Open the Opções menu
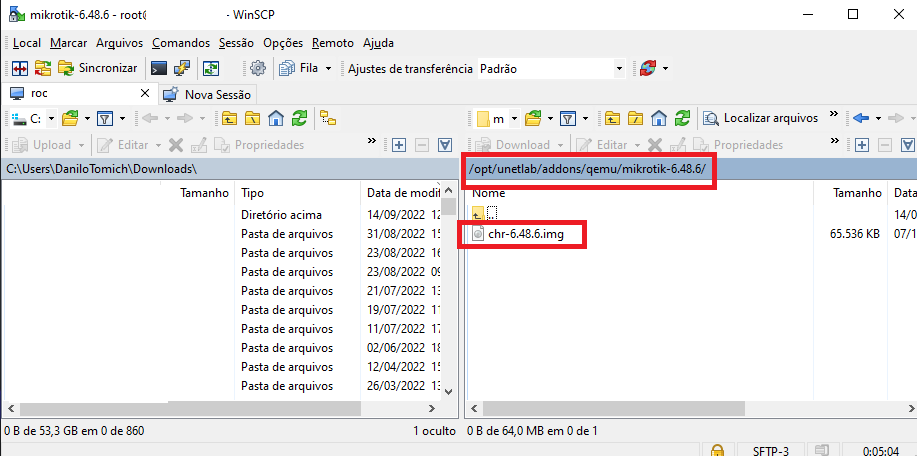Screen dimensions: 917x456 283,43
